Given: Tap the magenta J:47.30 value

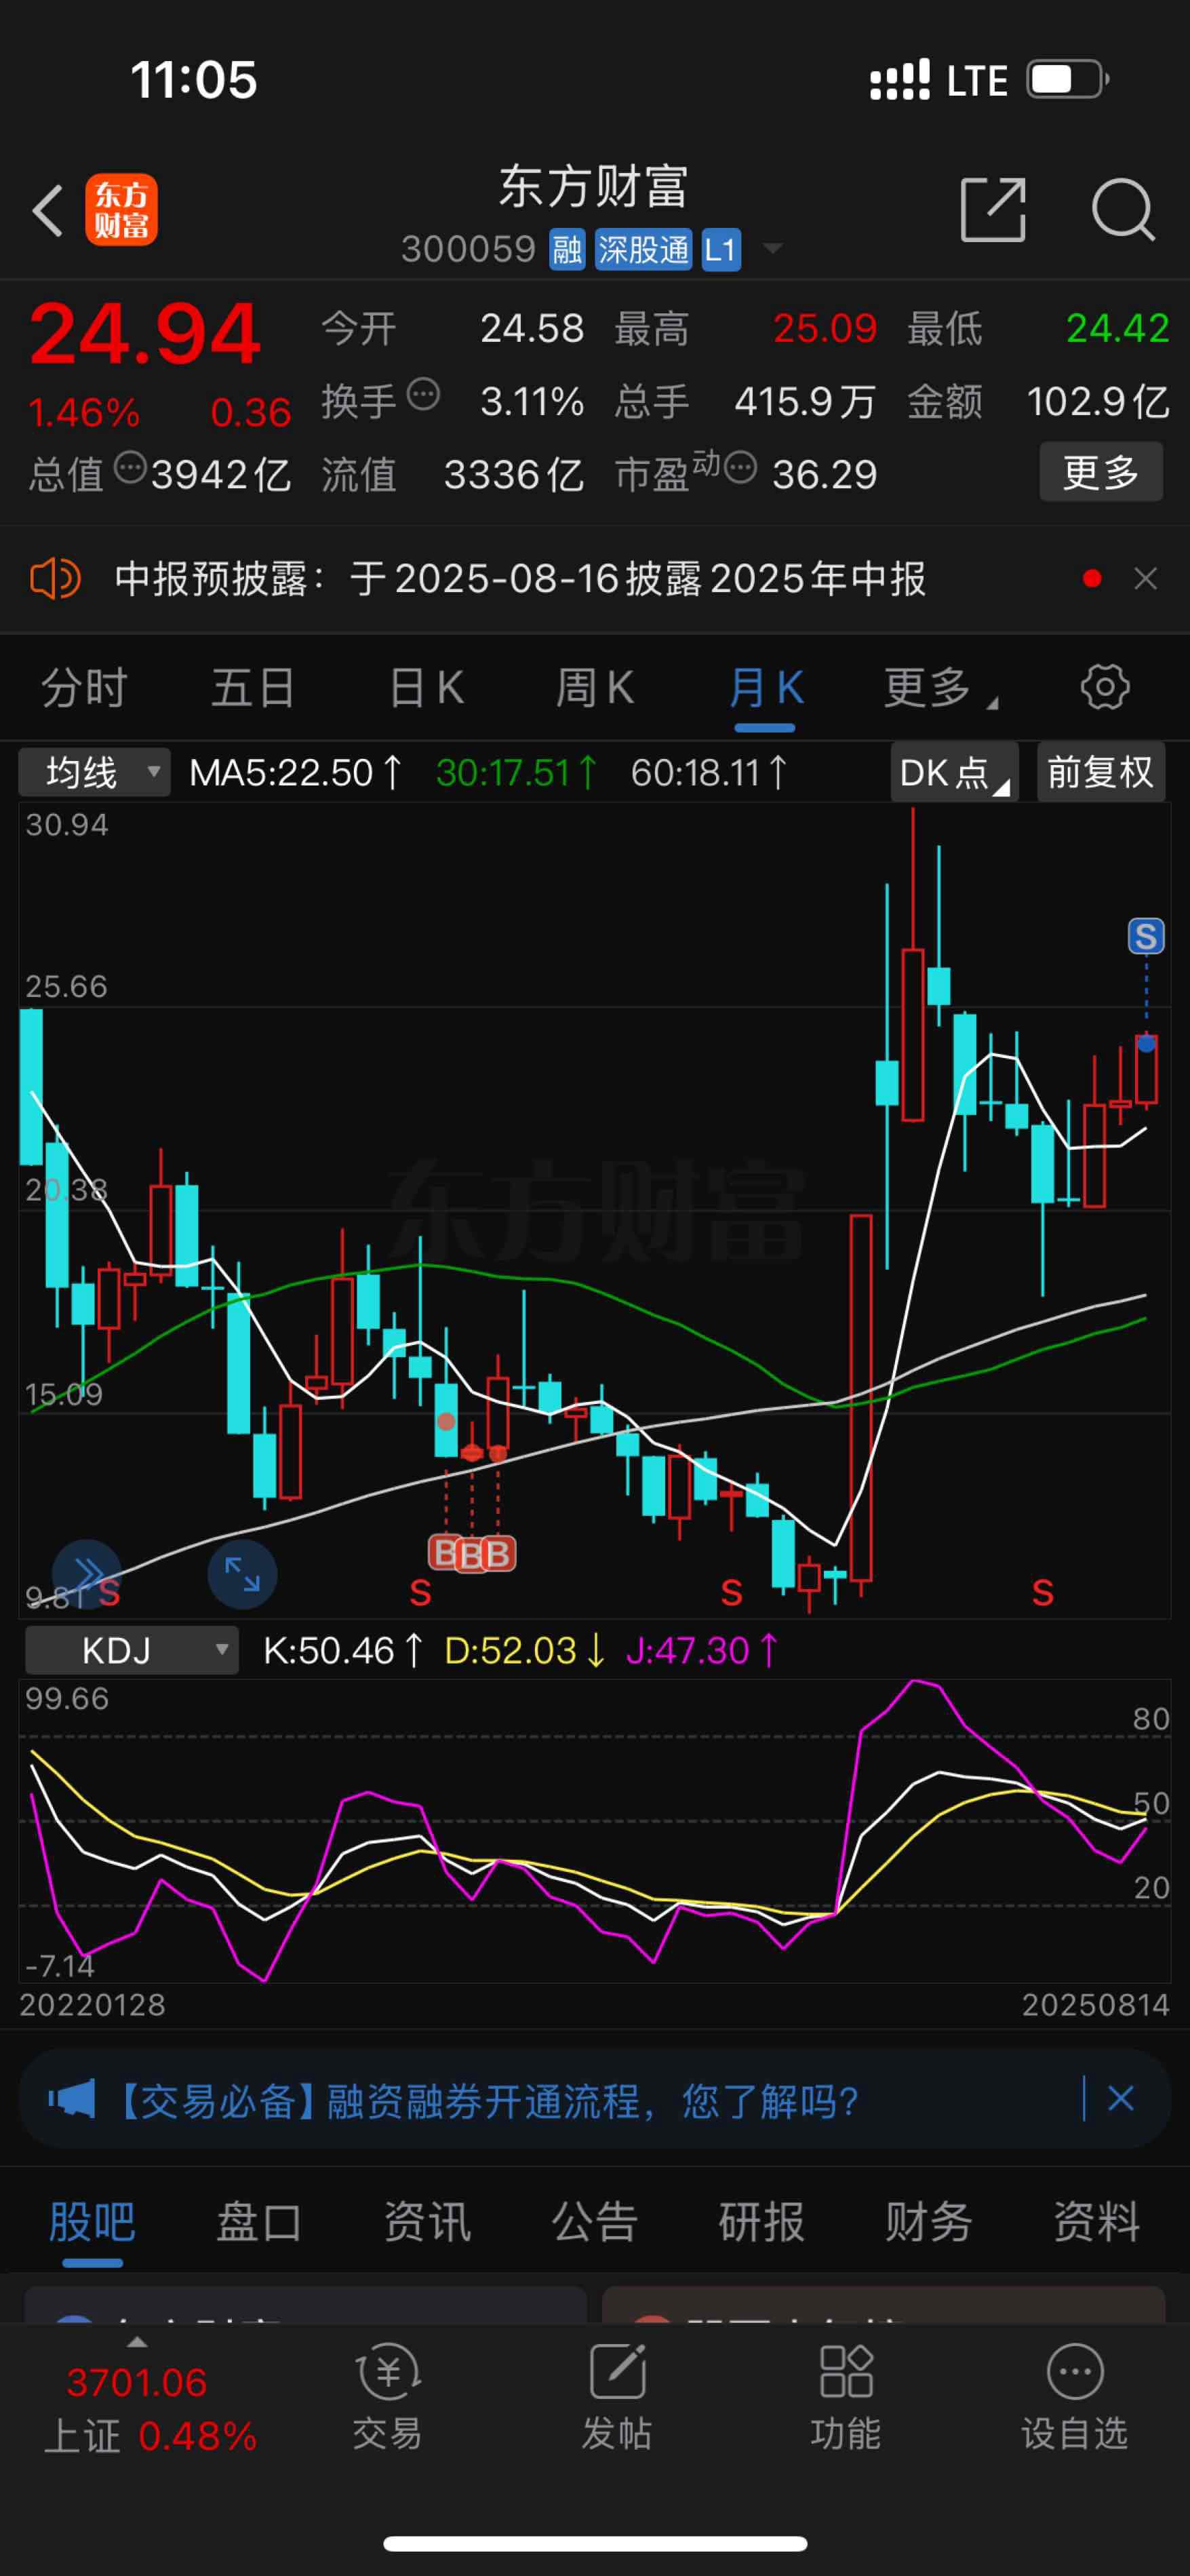Looking at the screenshot, I should 702,1650.
